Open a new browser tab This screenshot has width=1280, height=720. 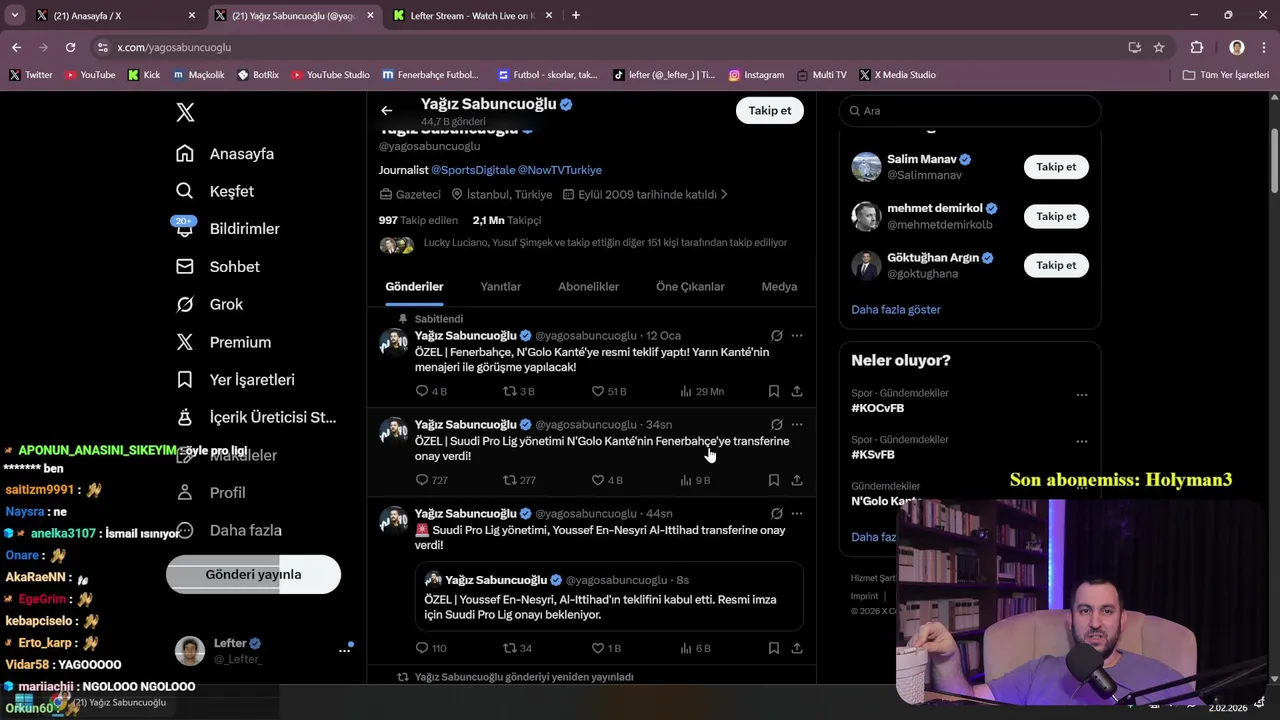tap(575, 15)
